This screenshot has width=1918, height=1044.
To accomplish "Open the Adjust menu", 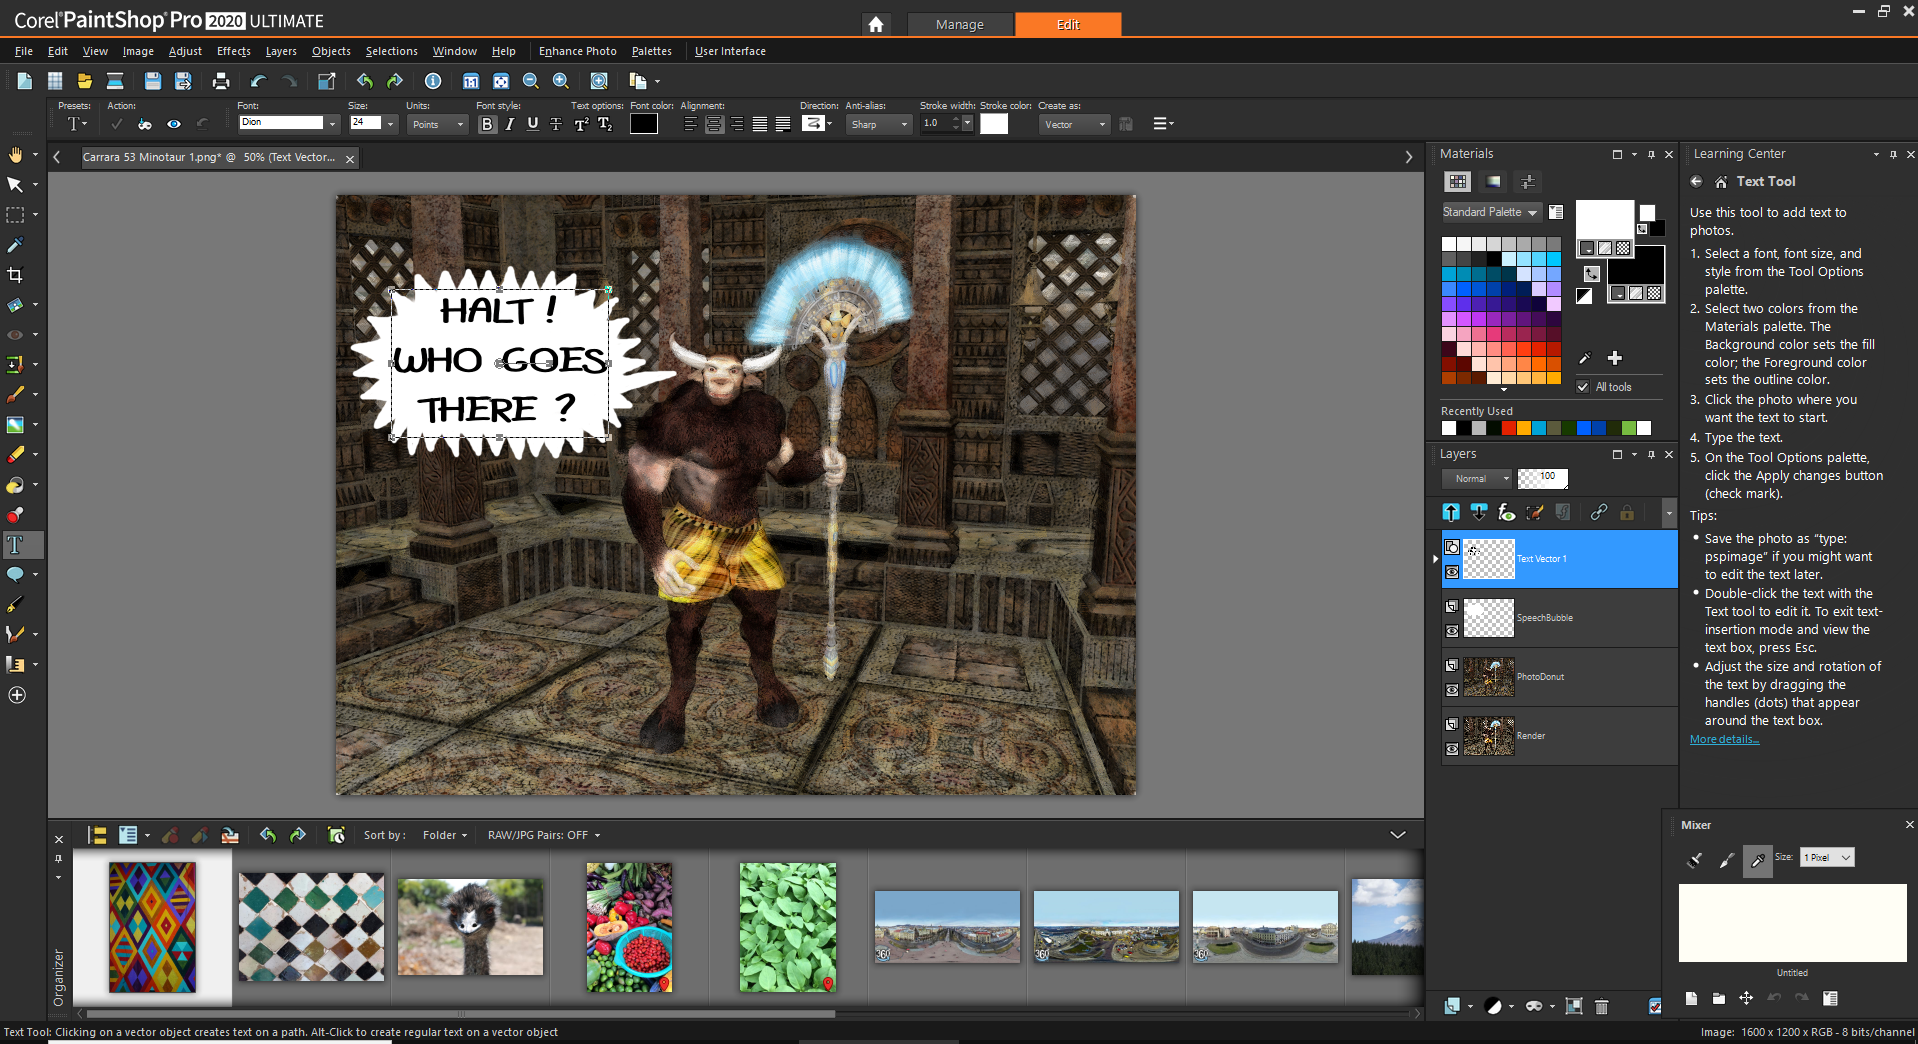I will 185,51.
